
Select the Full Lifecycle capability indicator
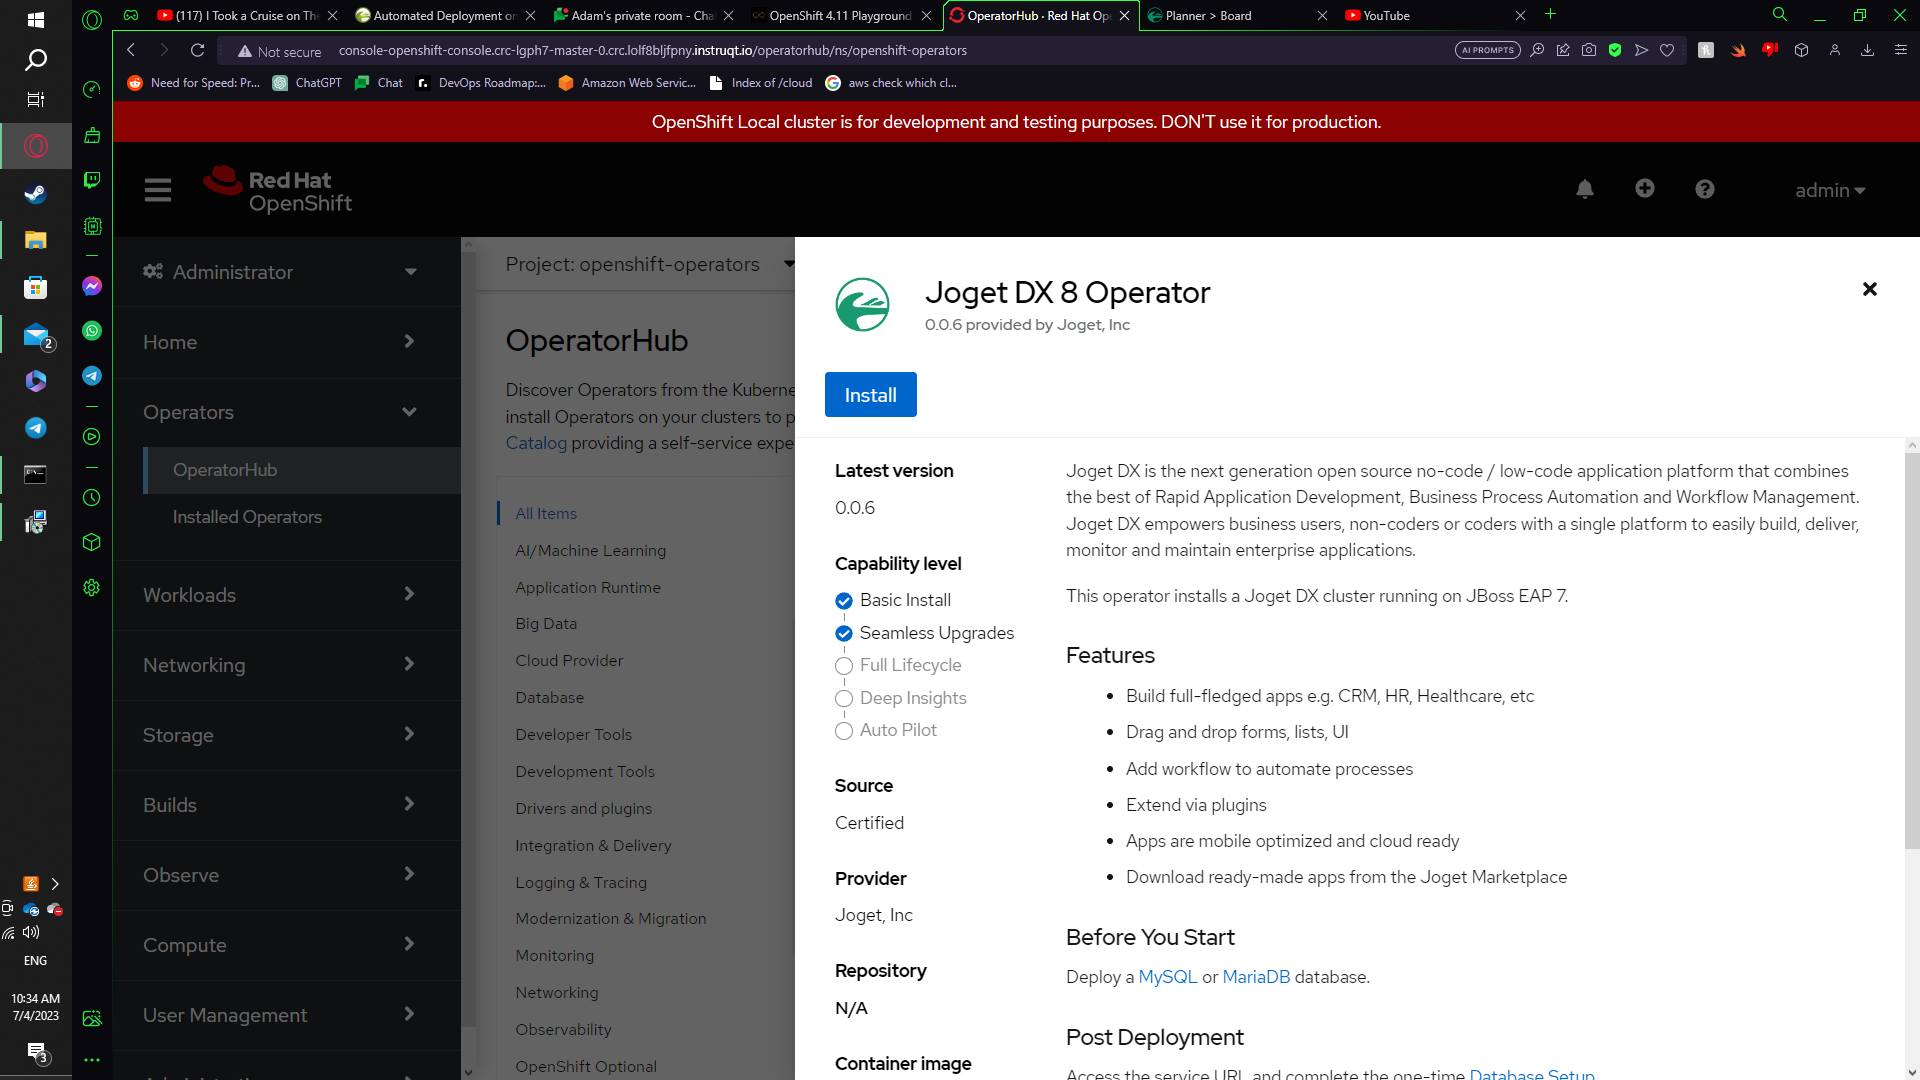coord(844,666)
